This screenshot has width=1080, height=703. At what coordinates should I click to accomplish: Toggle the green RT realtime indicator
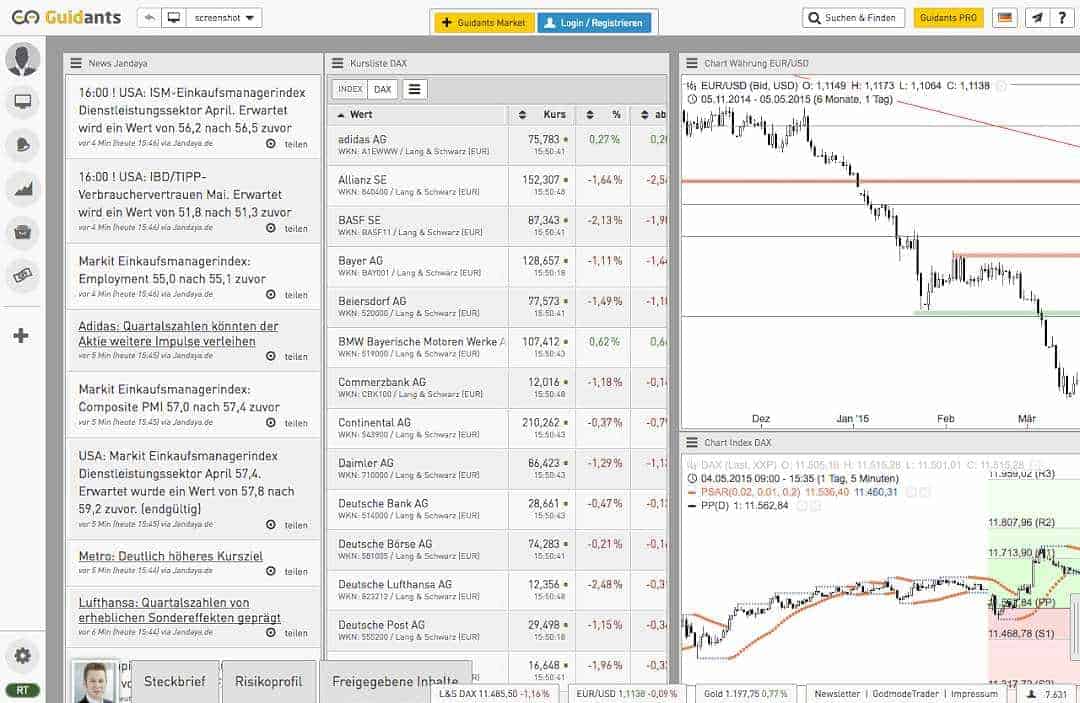(x=22, y=690)
